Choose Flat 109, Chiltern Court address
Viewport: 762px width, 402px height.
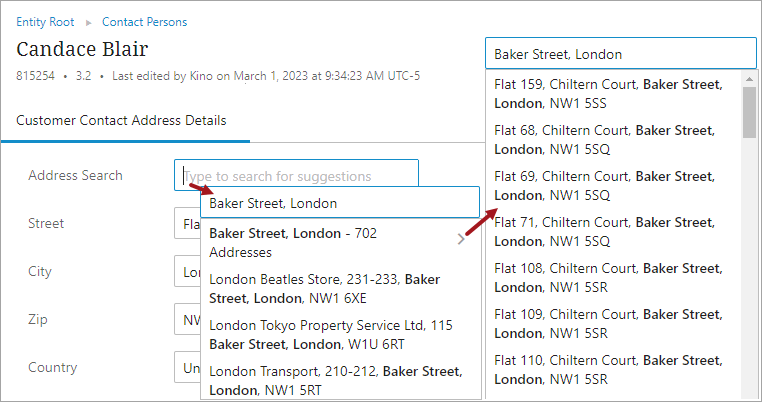tap(612, 324)
